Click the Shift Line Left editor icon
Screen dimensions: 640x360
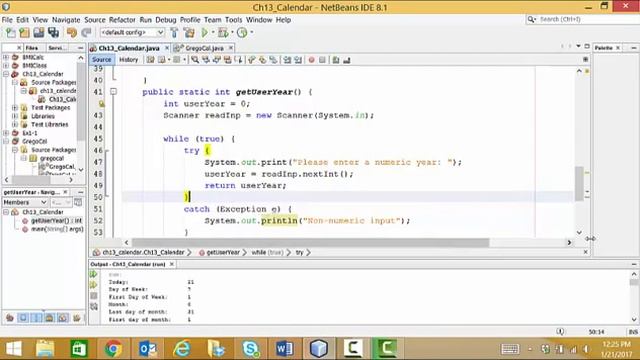[x=287, y=60]
